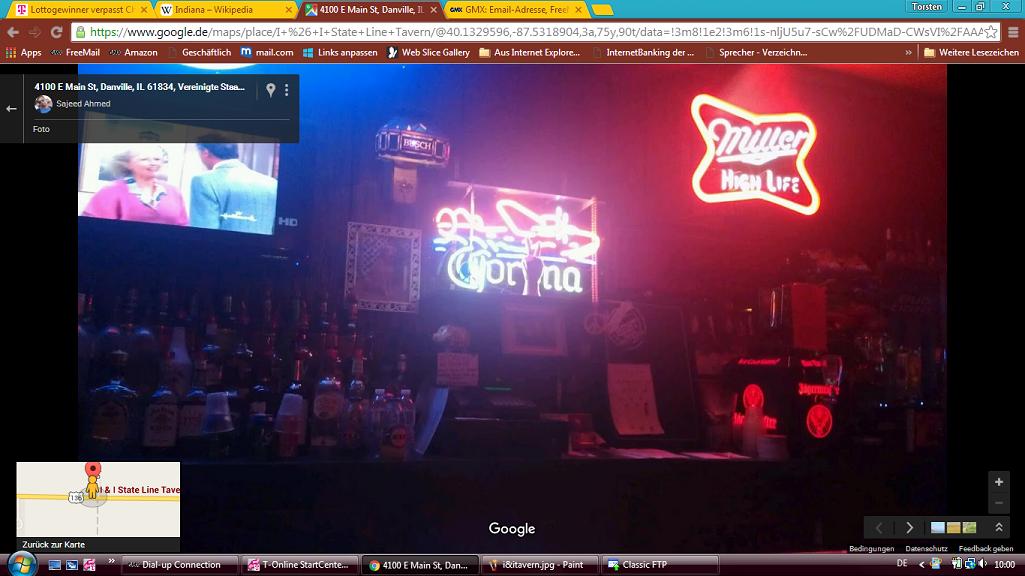Open the Apps bookmarks shortcut
Viewport: 1025px width, 576px height.
point(24,52)
